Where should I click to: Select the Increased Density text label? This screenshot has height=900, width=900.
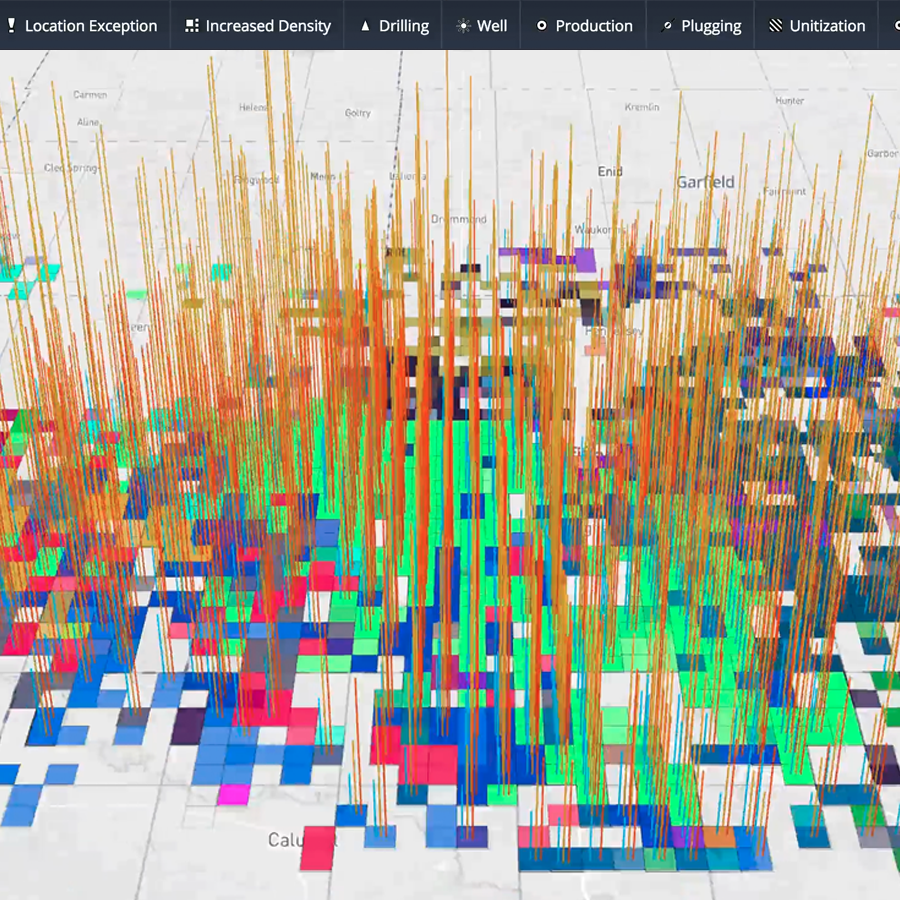click(268, 26)
